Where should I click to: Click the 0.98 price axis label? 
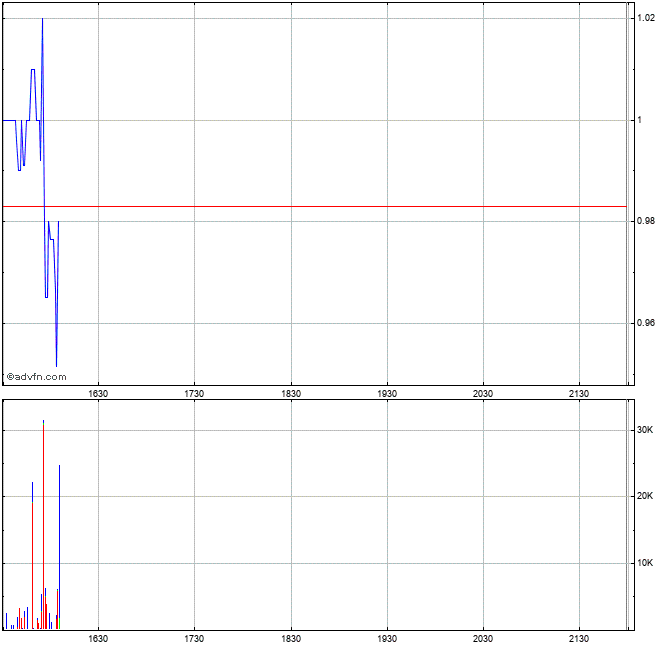click(646, 221)
